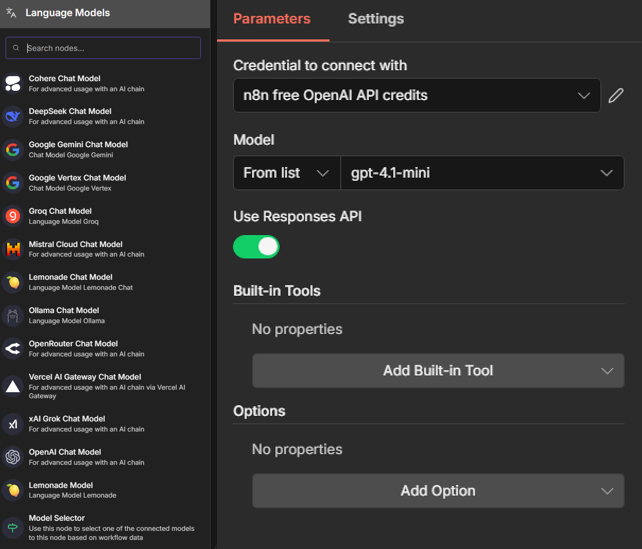The image size is (642, 549).
Task: Select the Ollama Chat Model node title
Action: pyautogui.click(x=64, y=310)
